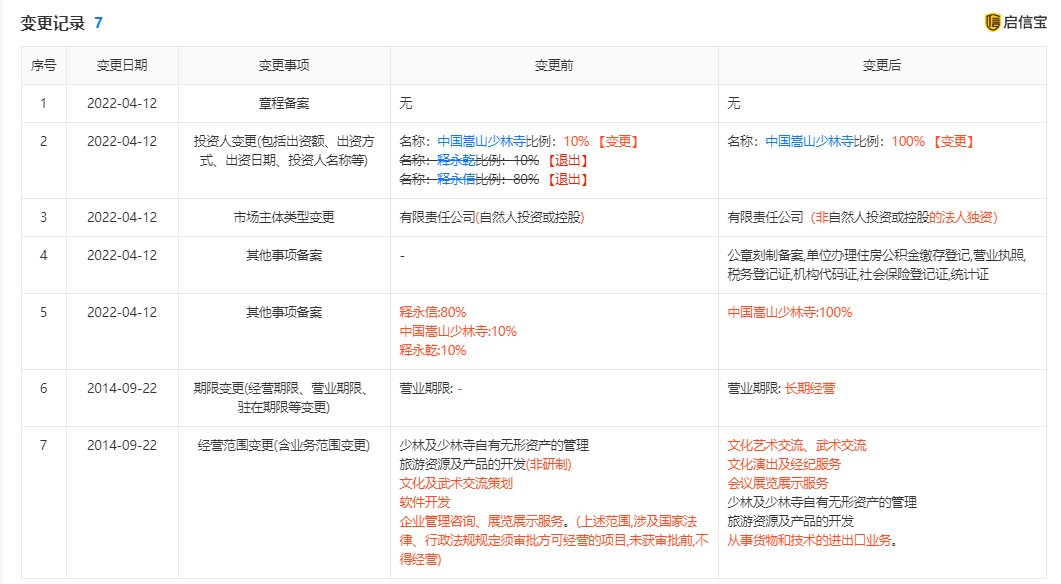Click 无 in the 变更后 column
1061x584 pixels.
tap(733, 104)
